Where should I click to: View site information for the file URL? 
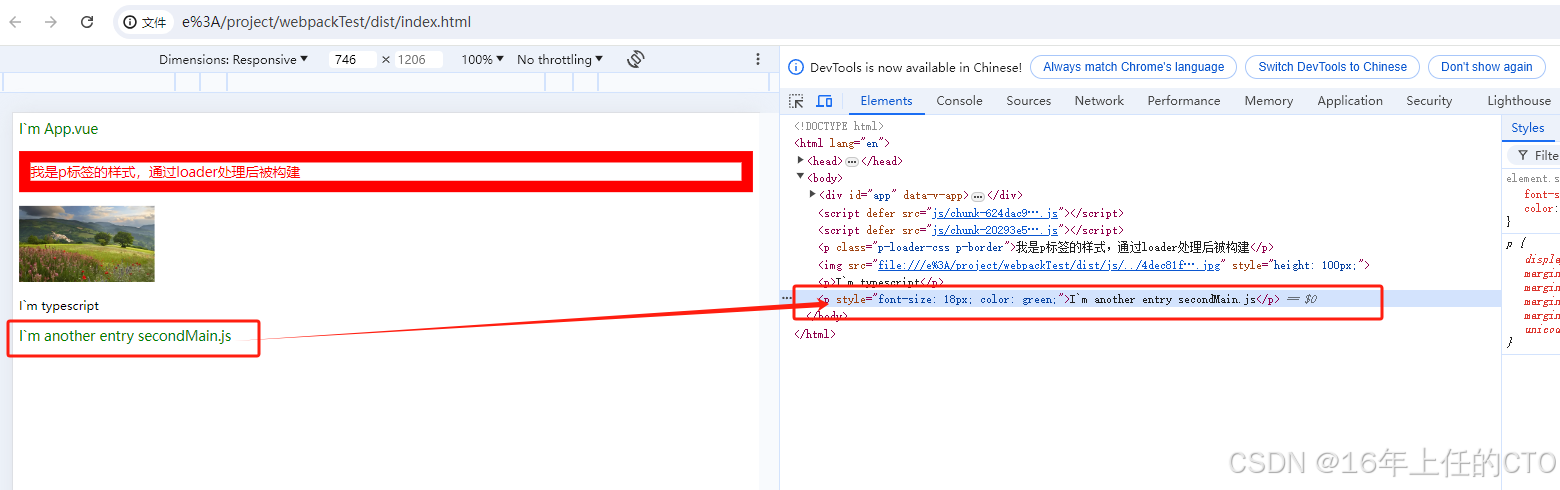145,22
